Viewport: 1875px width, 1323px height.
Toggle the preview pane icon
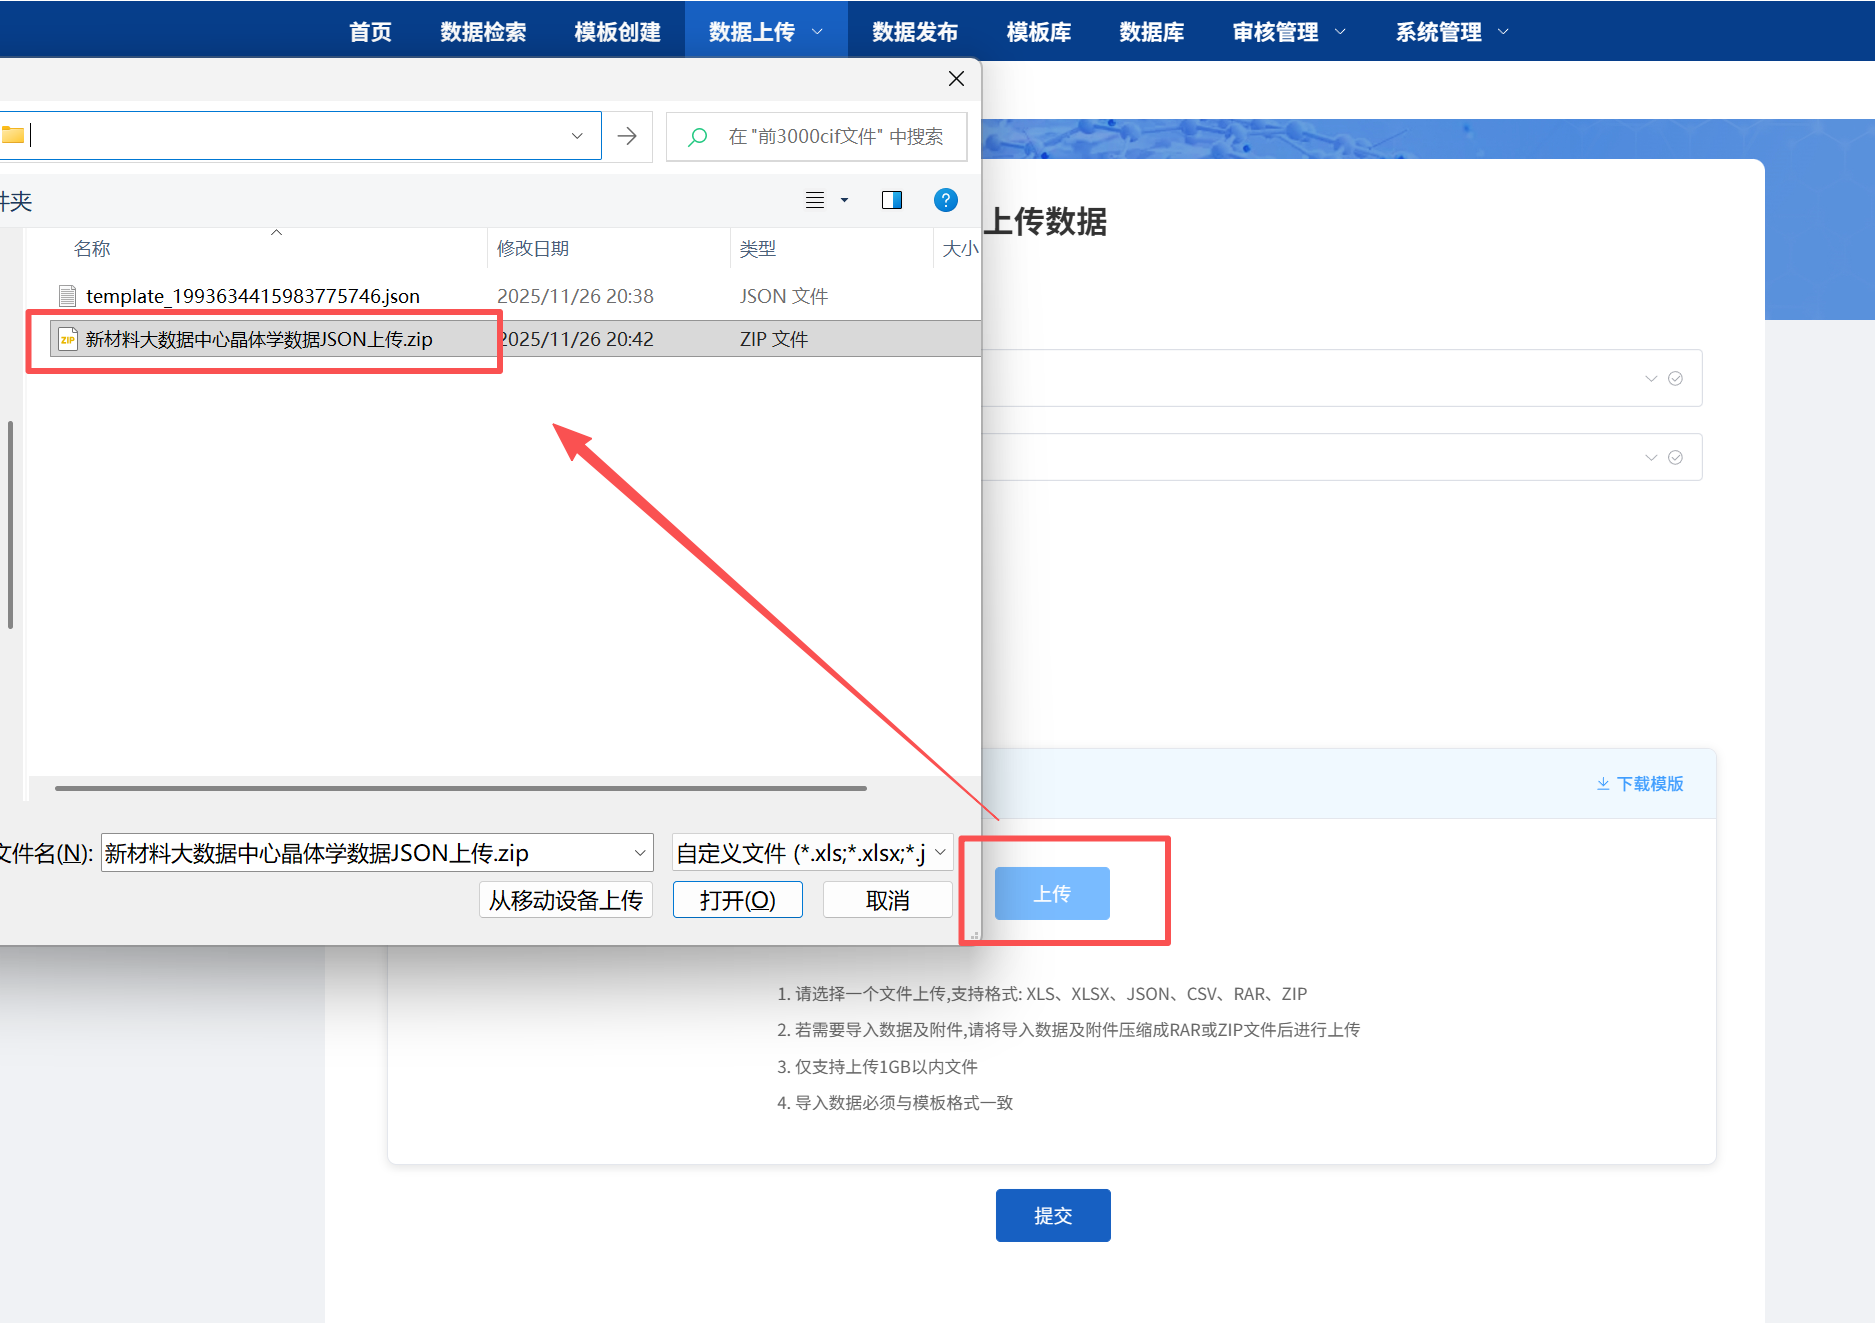tap(891, 200)
